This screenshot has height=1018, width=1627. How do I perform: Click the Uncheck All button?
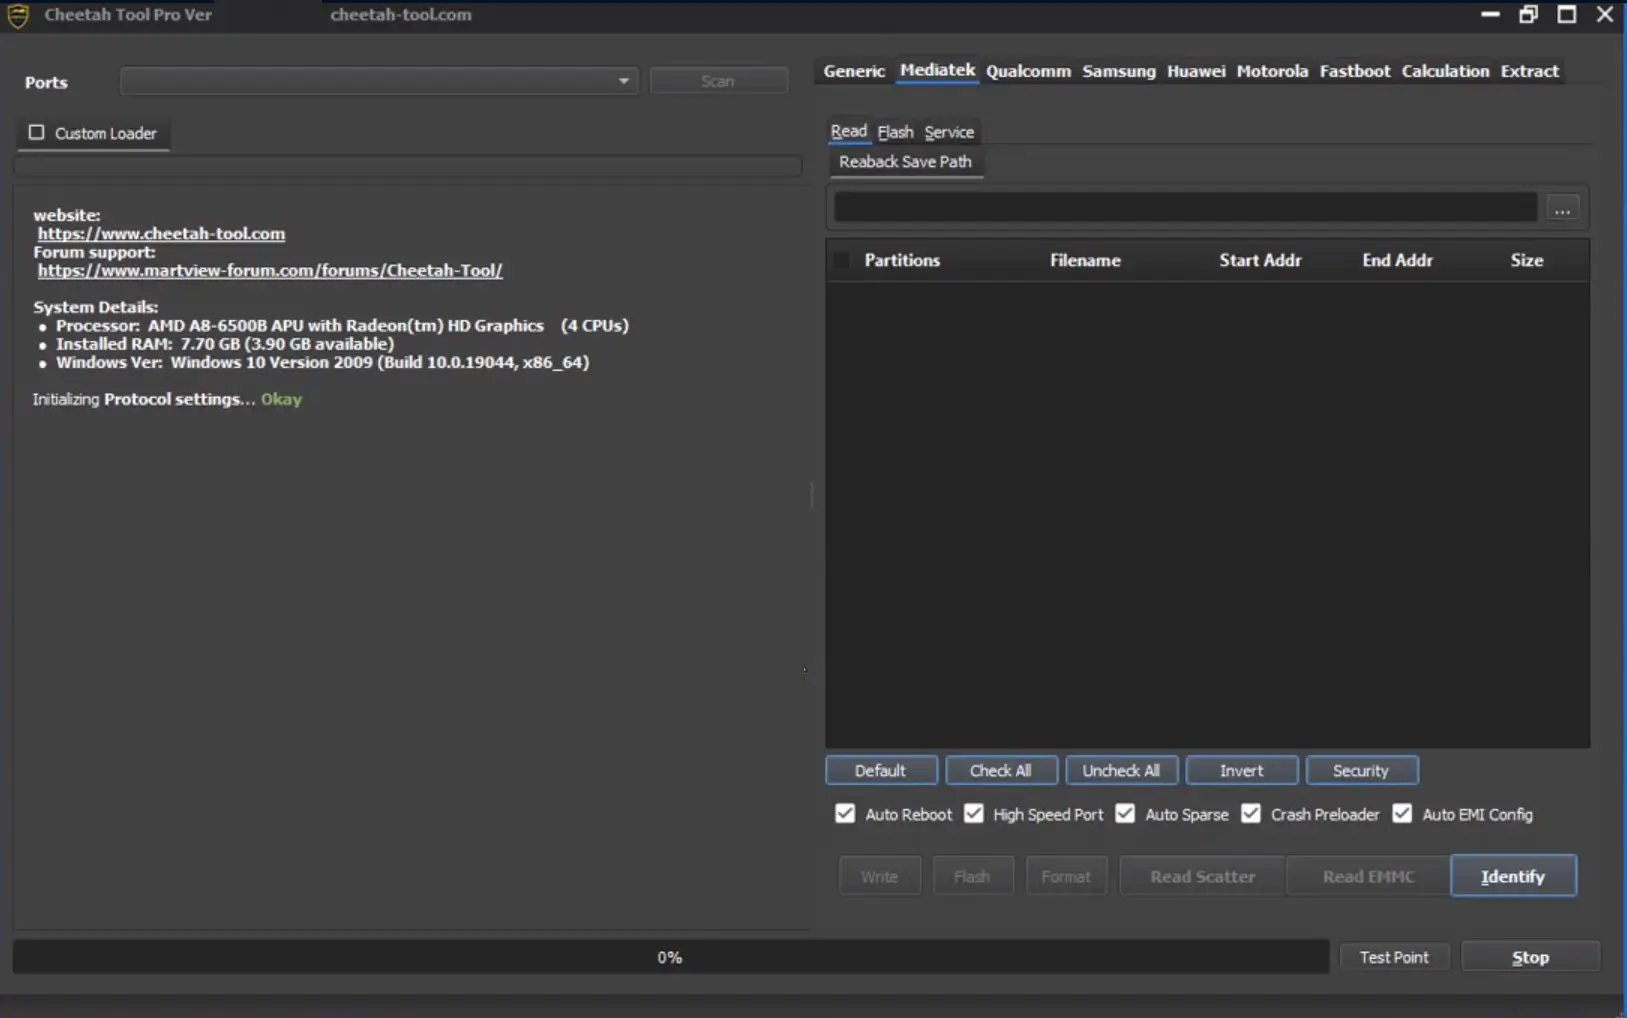[x=1121, y=770]
